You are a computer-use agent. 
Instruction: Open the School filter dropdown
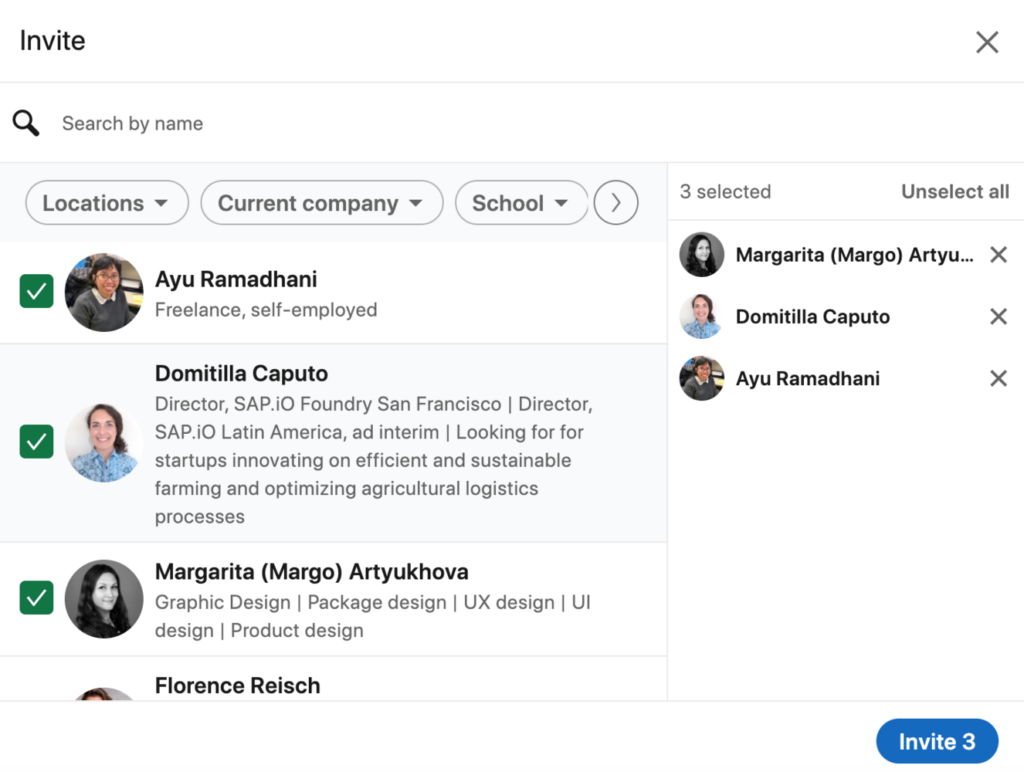[x=521, y=203]
